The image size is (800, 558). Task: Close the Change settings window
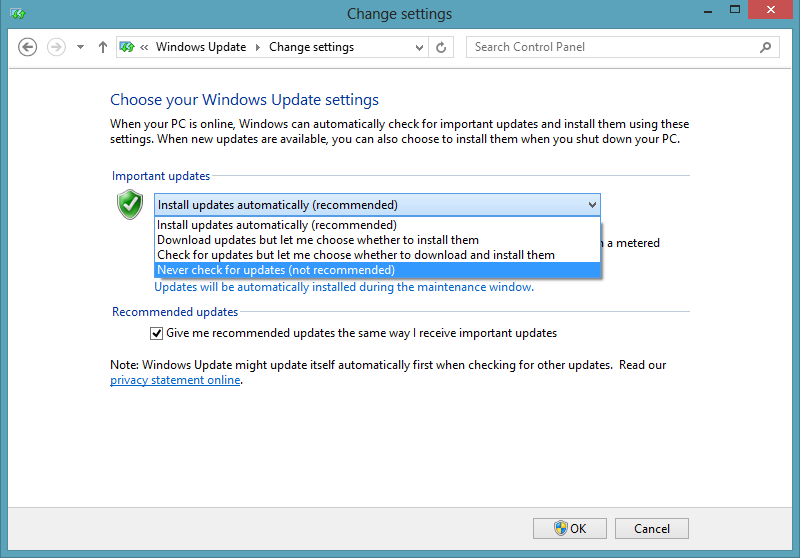coord(770,9)
